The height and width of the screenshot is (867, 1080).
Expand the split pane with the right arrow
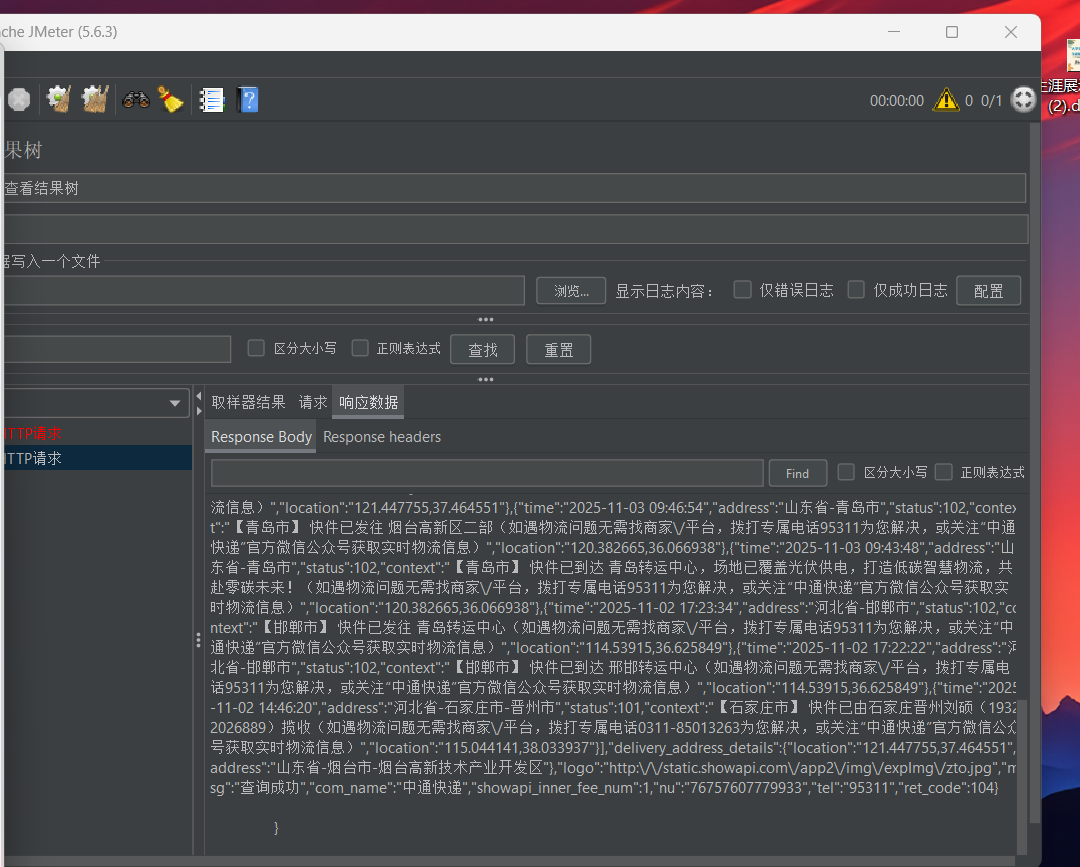coord(198,410)
